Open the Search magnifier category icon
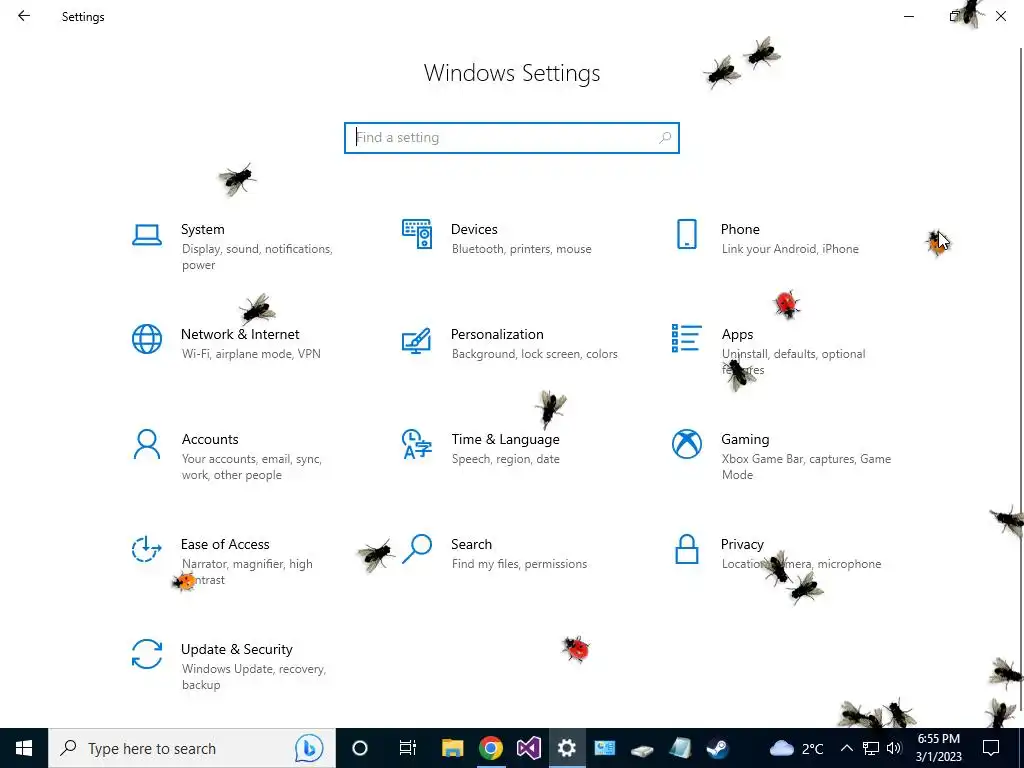Screen dimensions: 1024x768 pyautogui.click(x=417, y=549)
